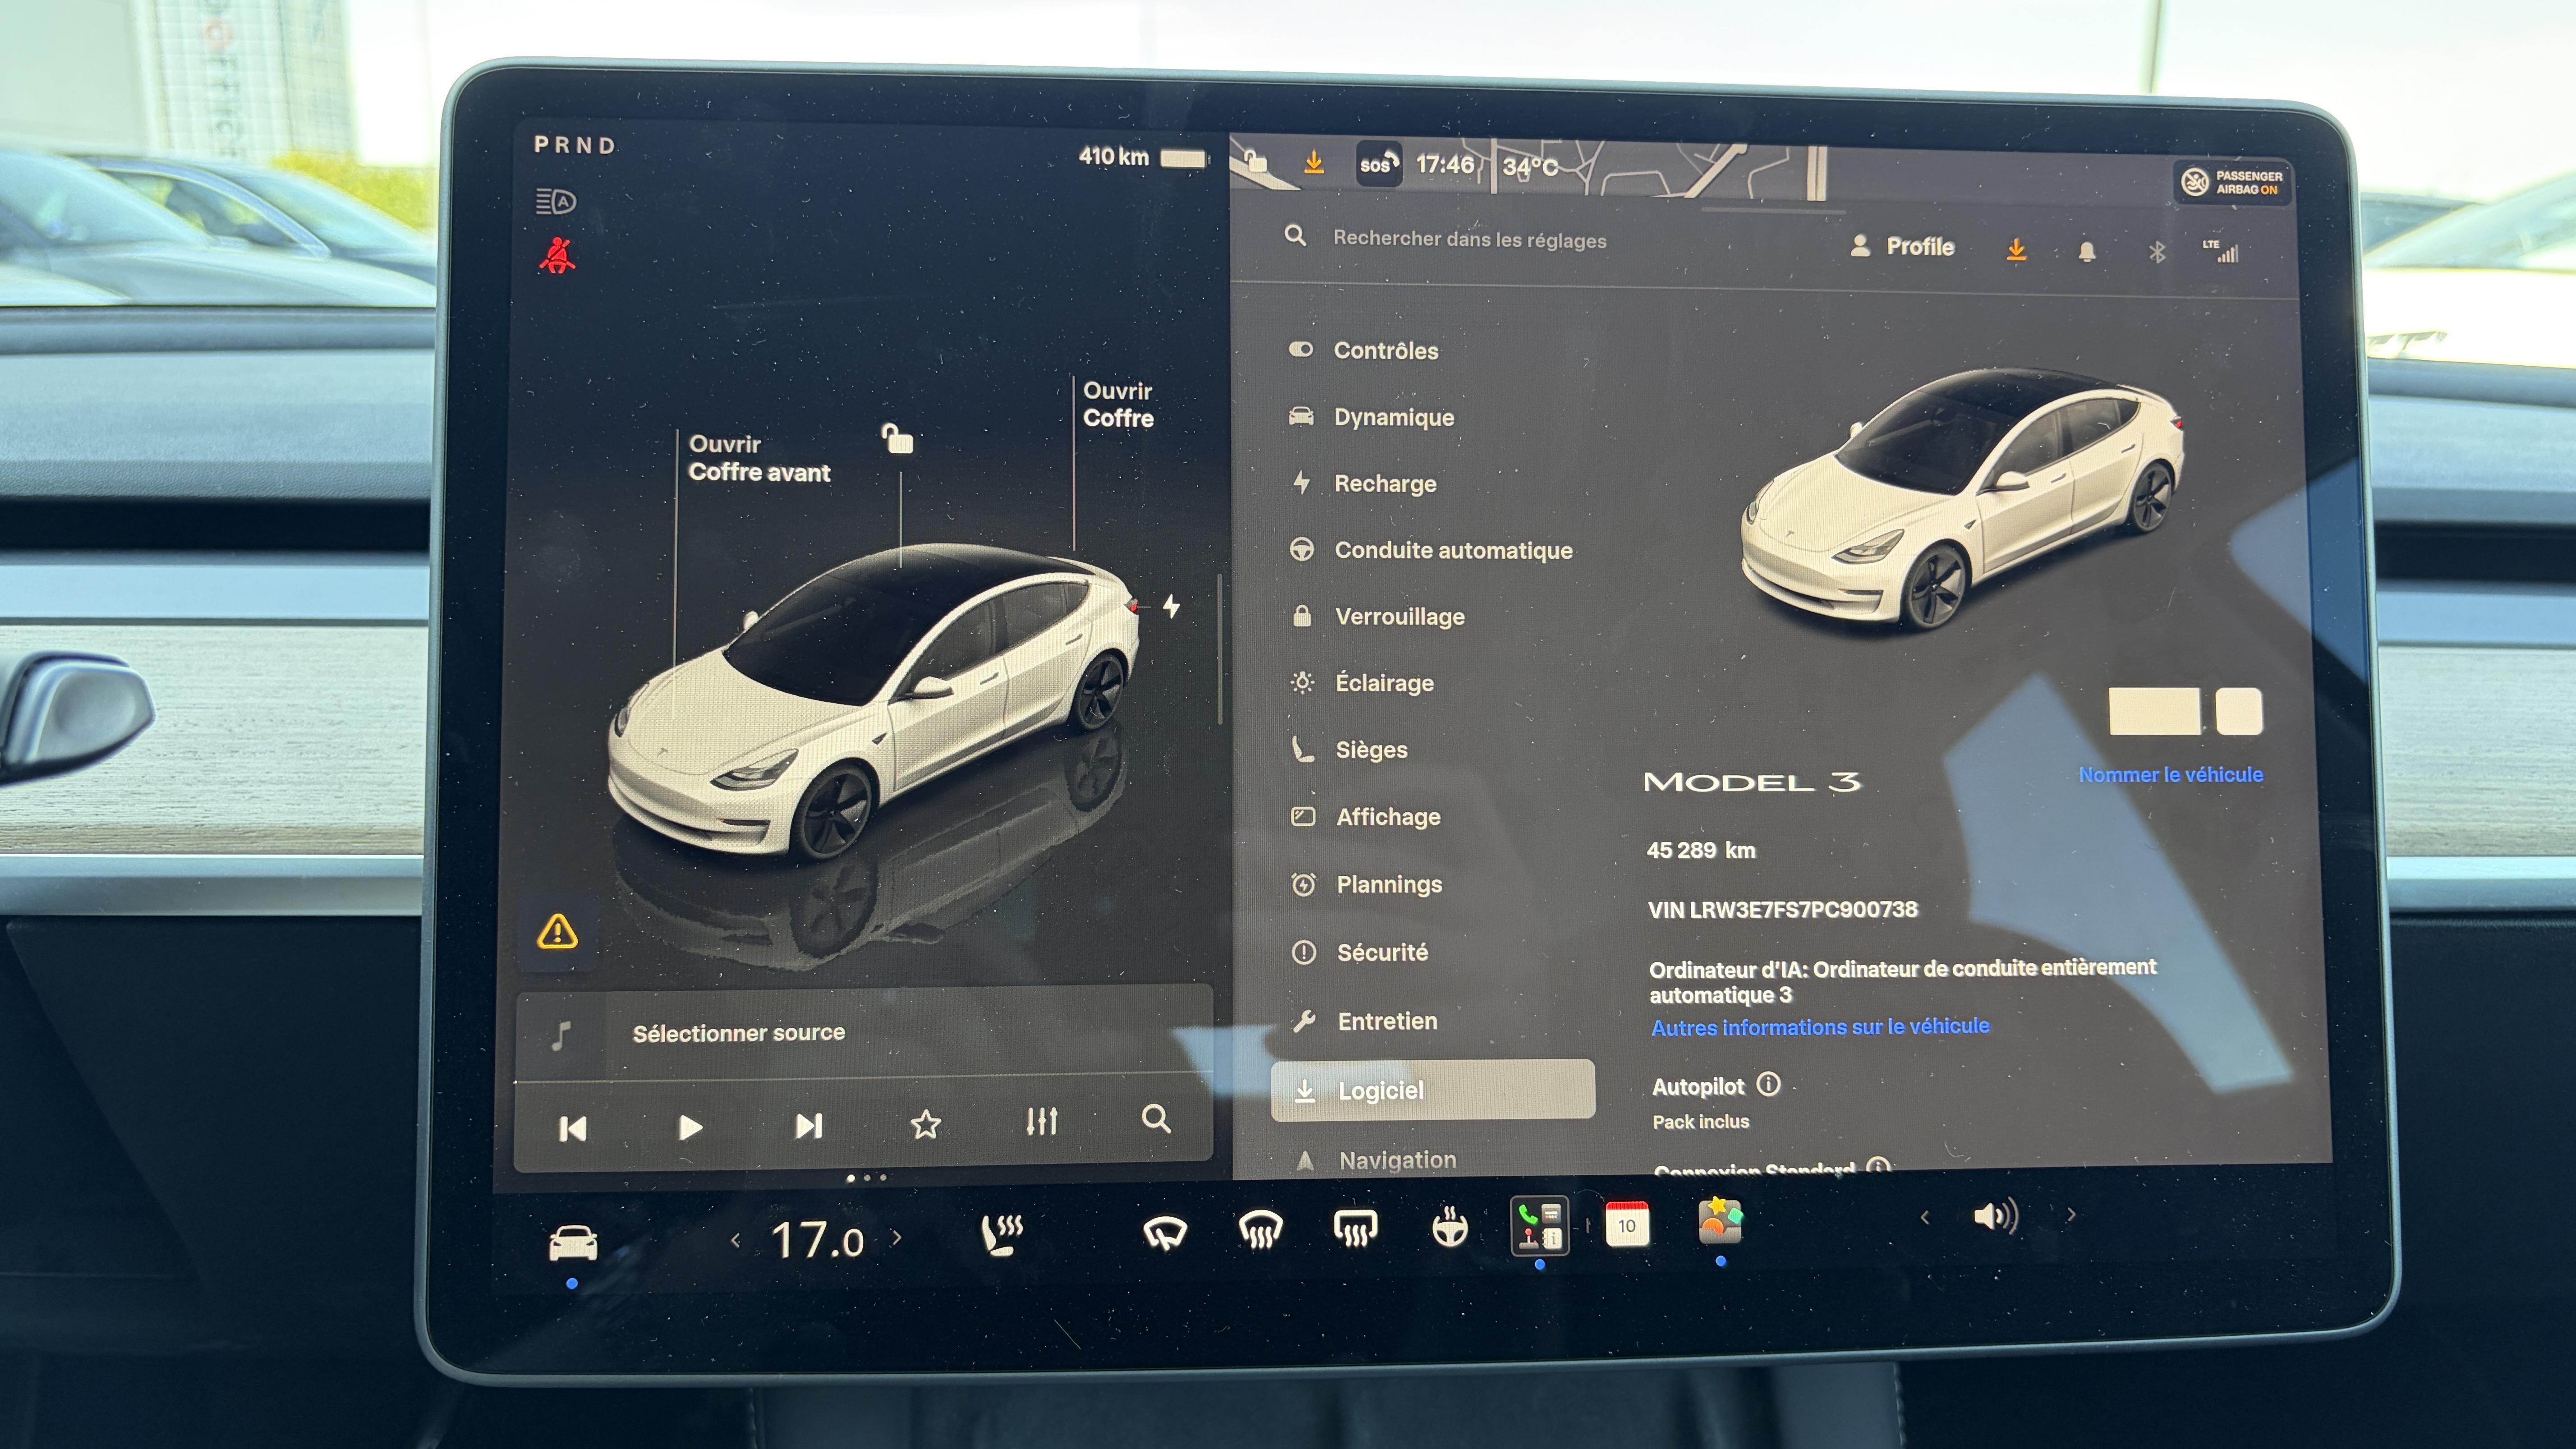Viewport: 2576px width, 1449px height.
Task: Click the Nommer le véhicule link
Action: [2170, 775]
